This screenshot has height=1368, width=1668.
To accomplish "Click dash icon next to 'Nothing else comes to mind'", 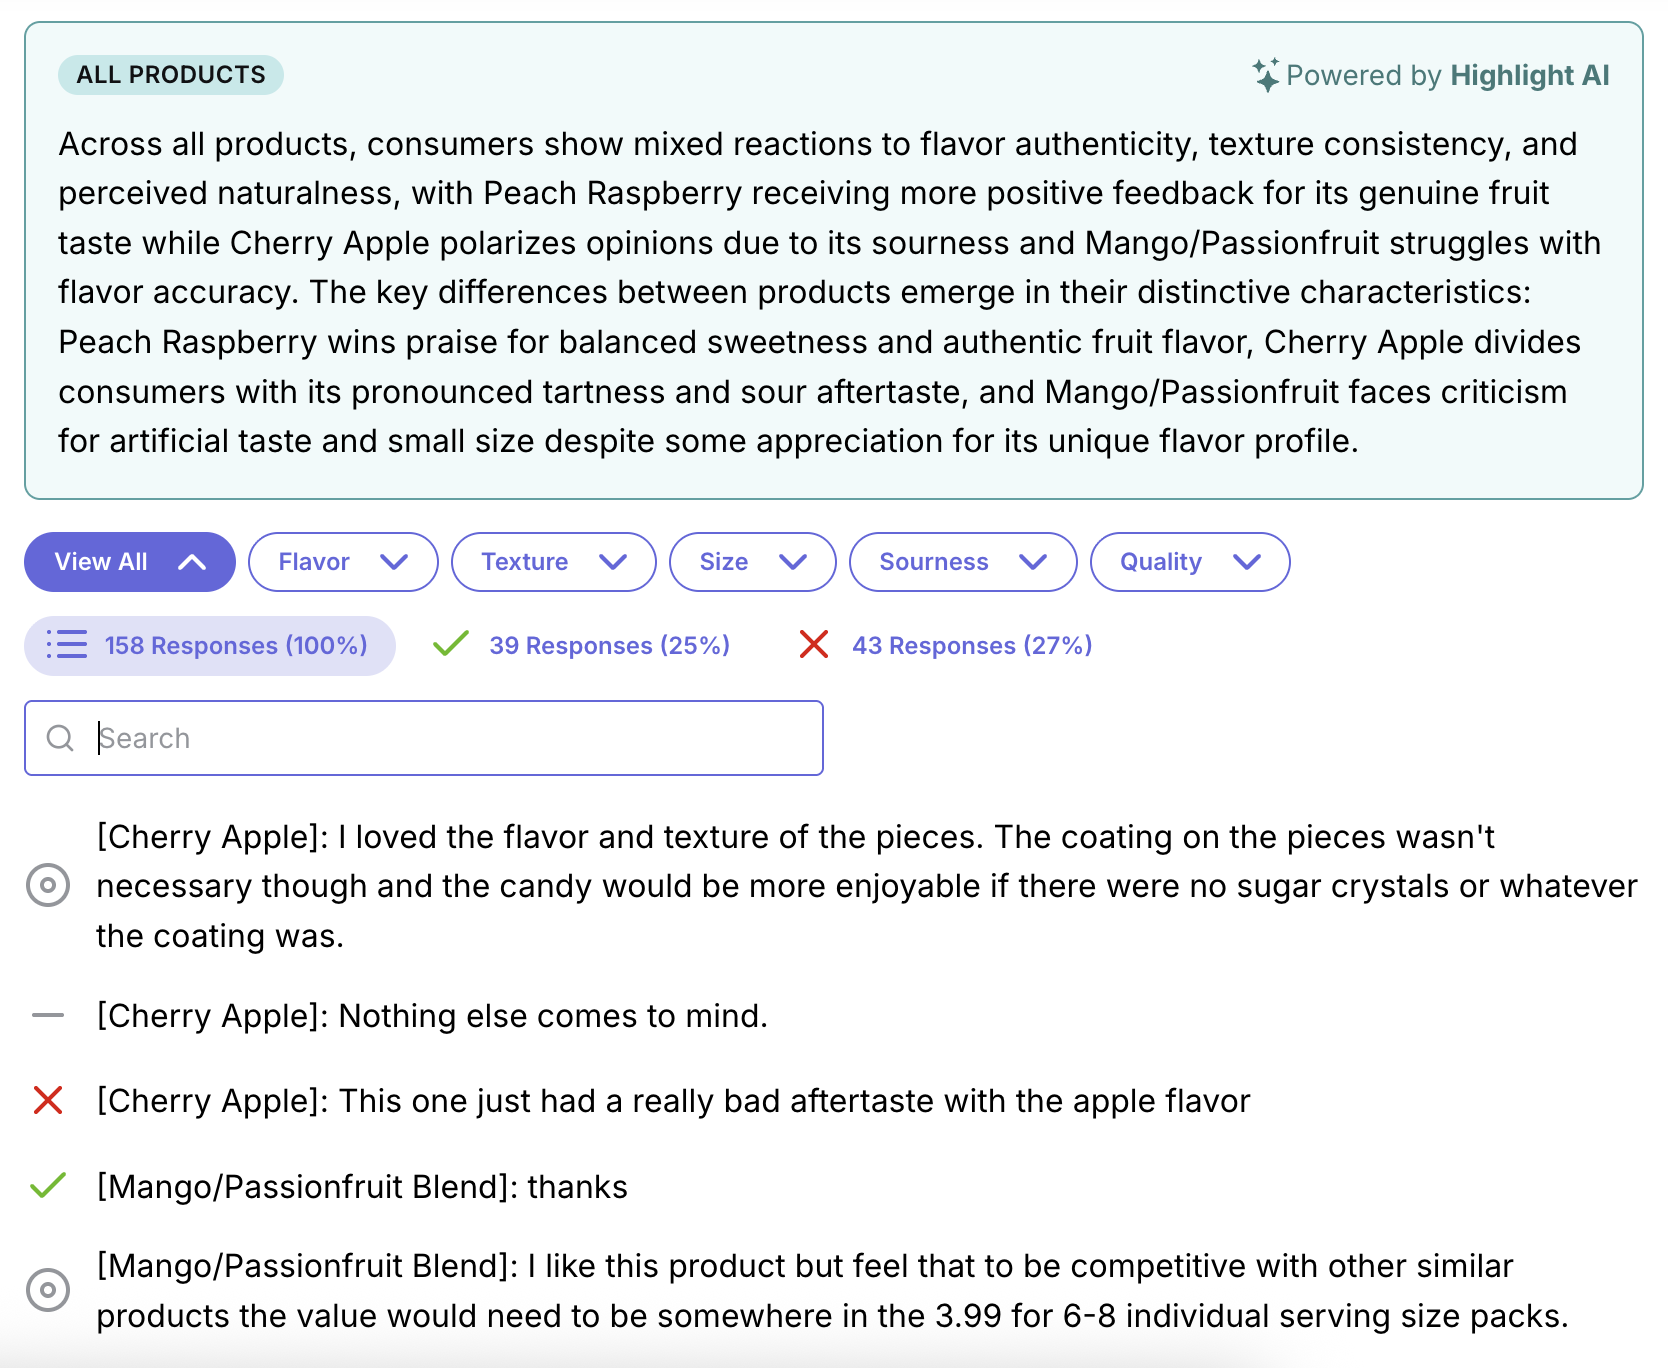I will 48,1015.
